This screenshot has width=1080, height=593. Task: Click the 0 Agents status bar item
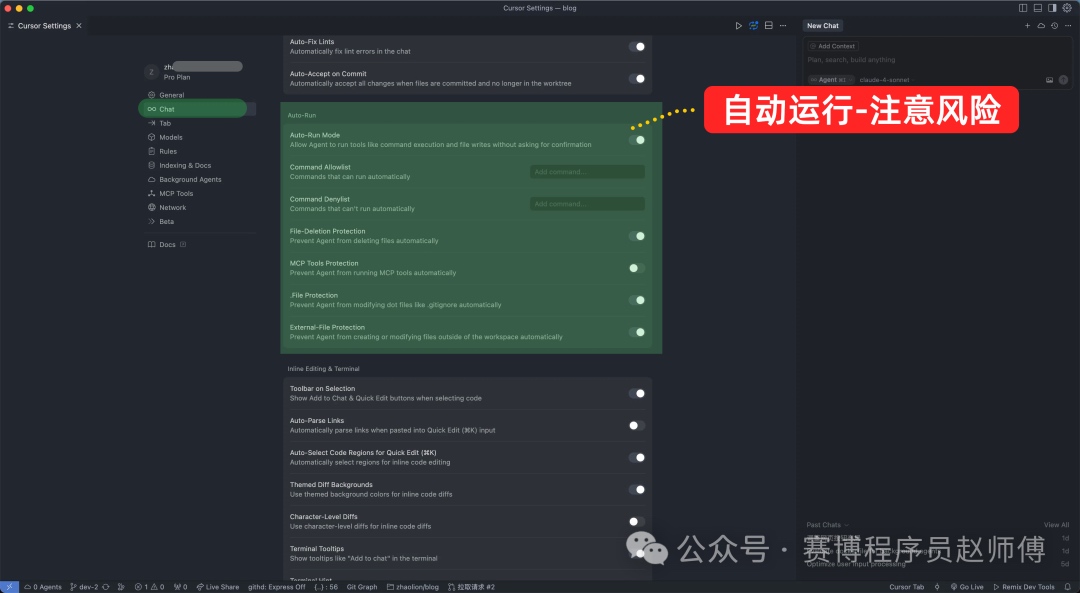tap(43, 587)
